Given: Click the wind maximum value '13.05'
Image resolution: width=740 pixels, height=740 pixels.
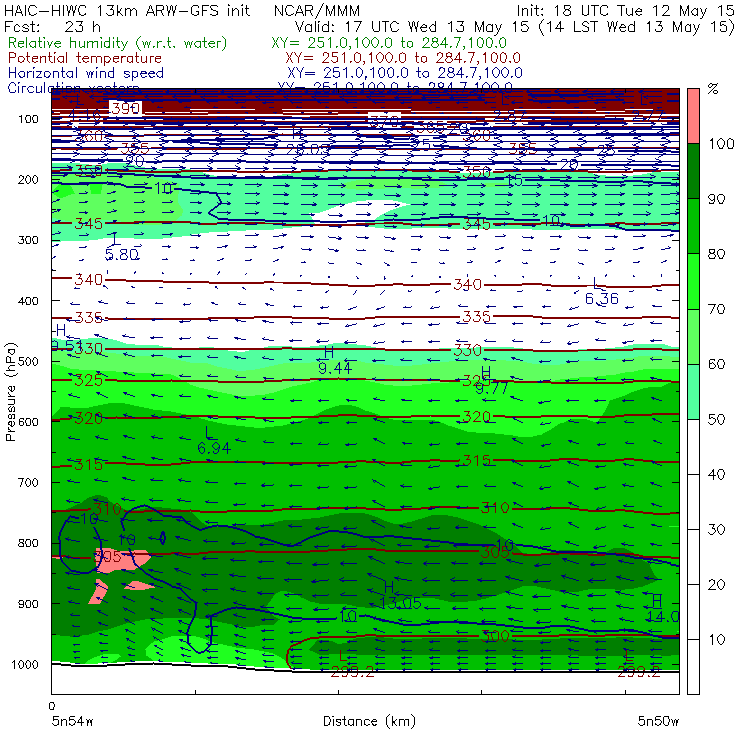Looking at the screenshot, I should [x=400, y=603].
